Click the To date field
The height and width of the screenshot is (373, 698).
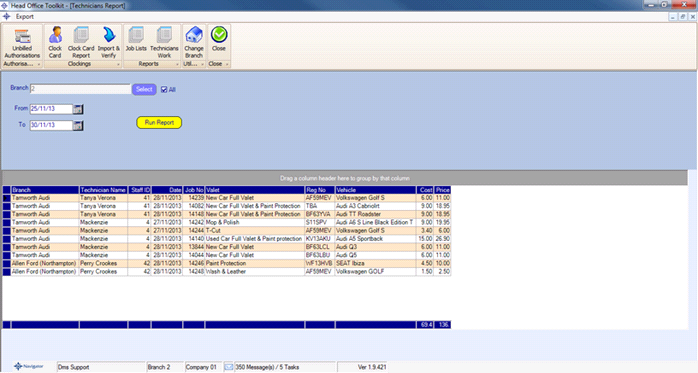[x=51, y=125]
